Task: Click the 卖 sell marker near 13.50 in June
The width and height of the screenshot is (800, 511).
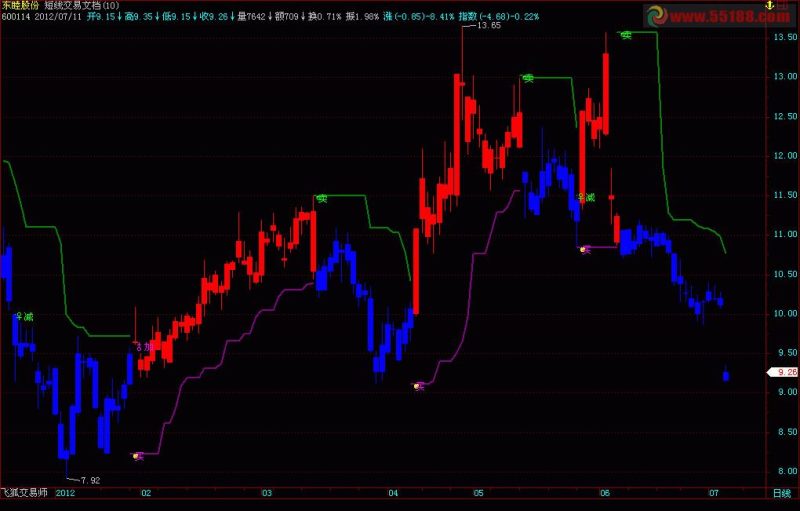Action: pos(626,35)
